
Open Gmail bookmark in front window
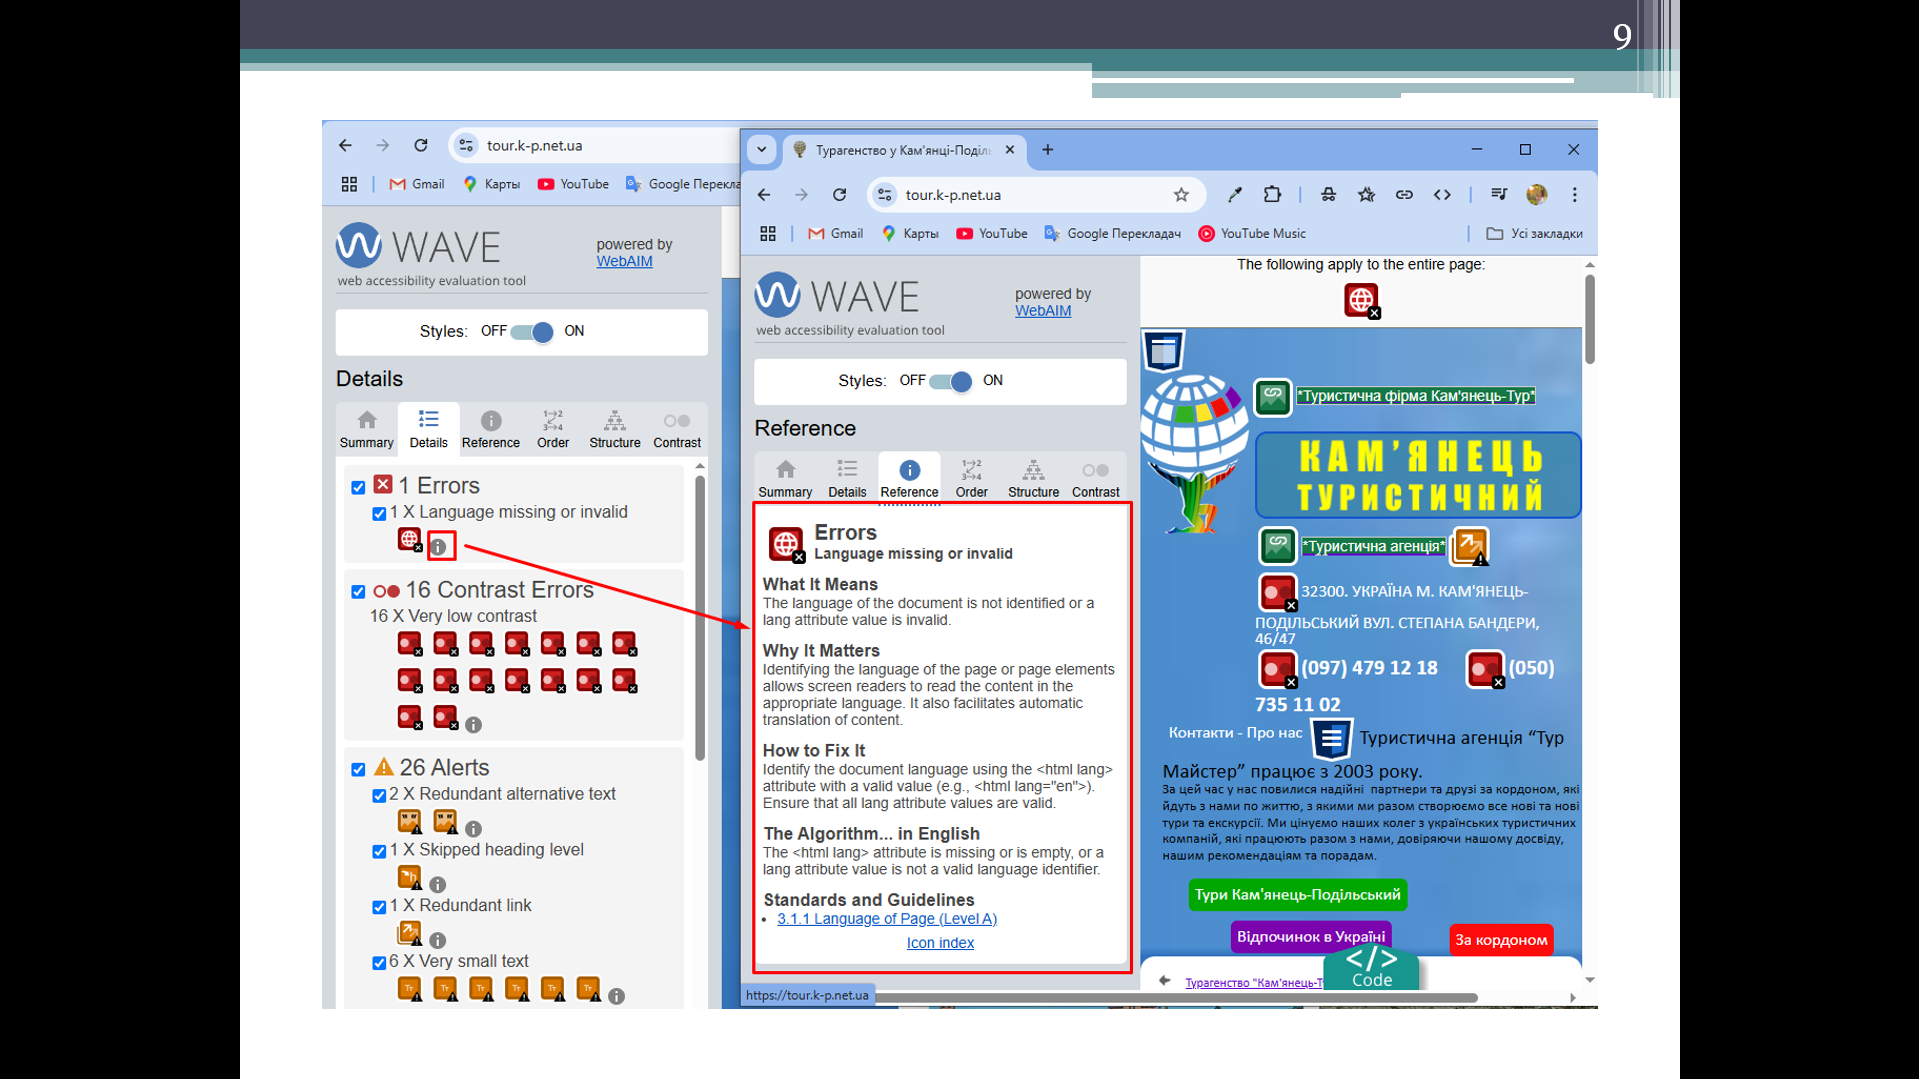(835, 234)
